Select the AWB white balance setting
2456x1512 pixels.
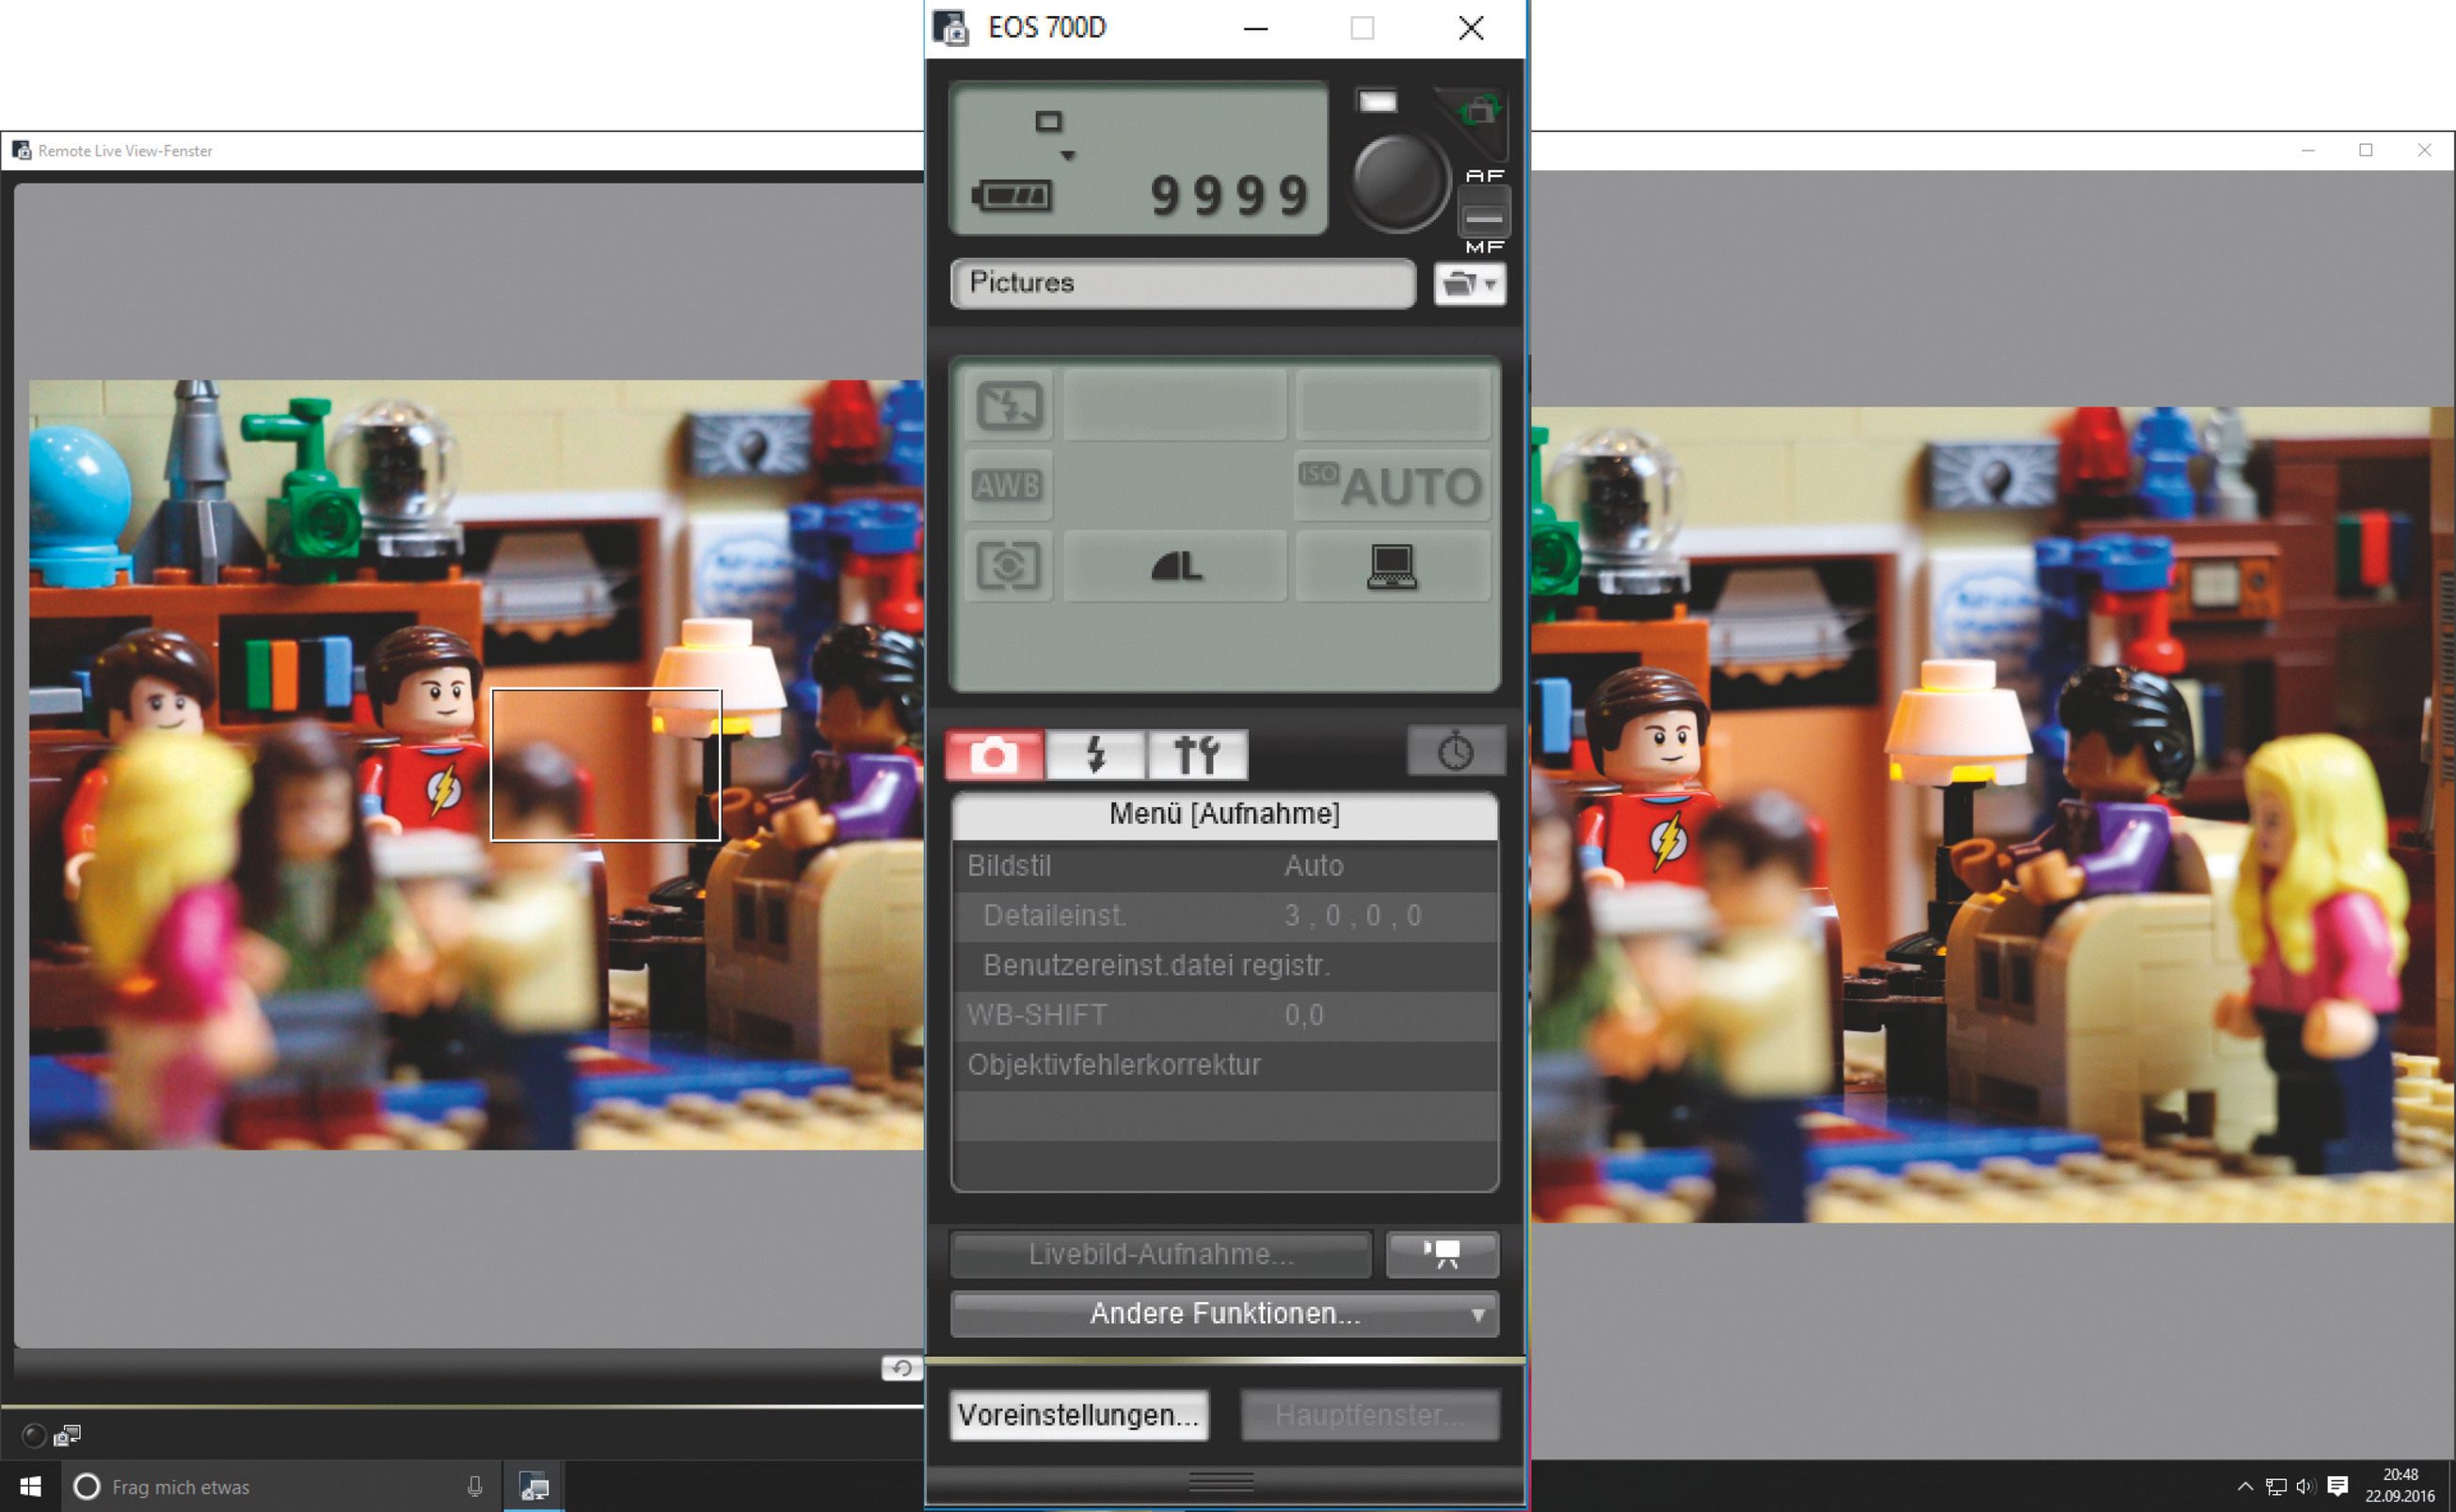pos(1008,486)
